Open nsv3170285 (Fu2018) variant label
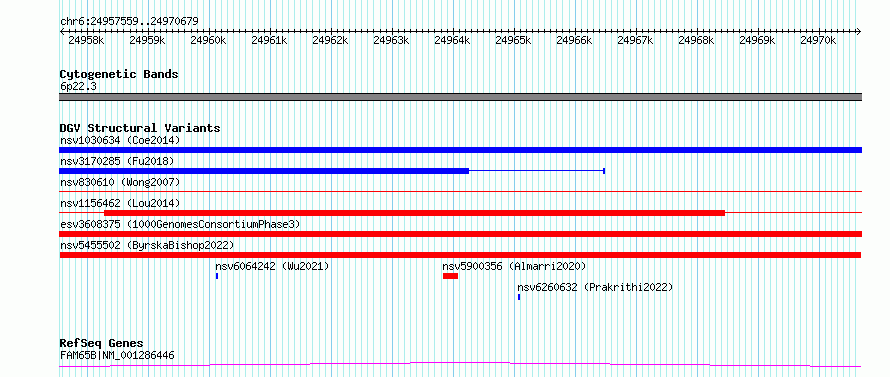Screen dimensions: 890x377 [x=116, y=162]
